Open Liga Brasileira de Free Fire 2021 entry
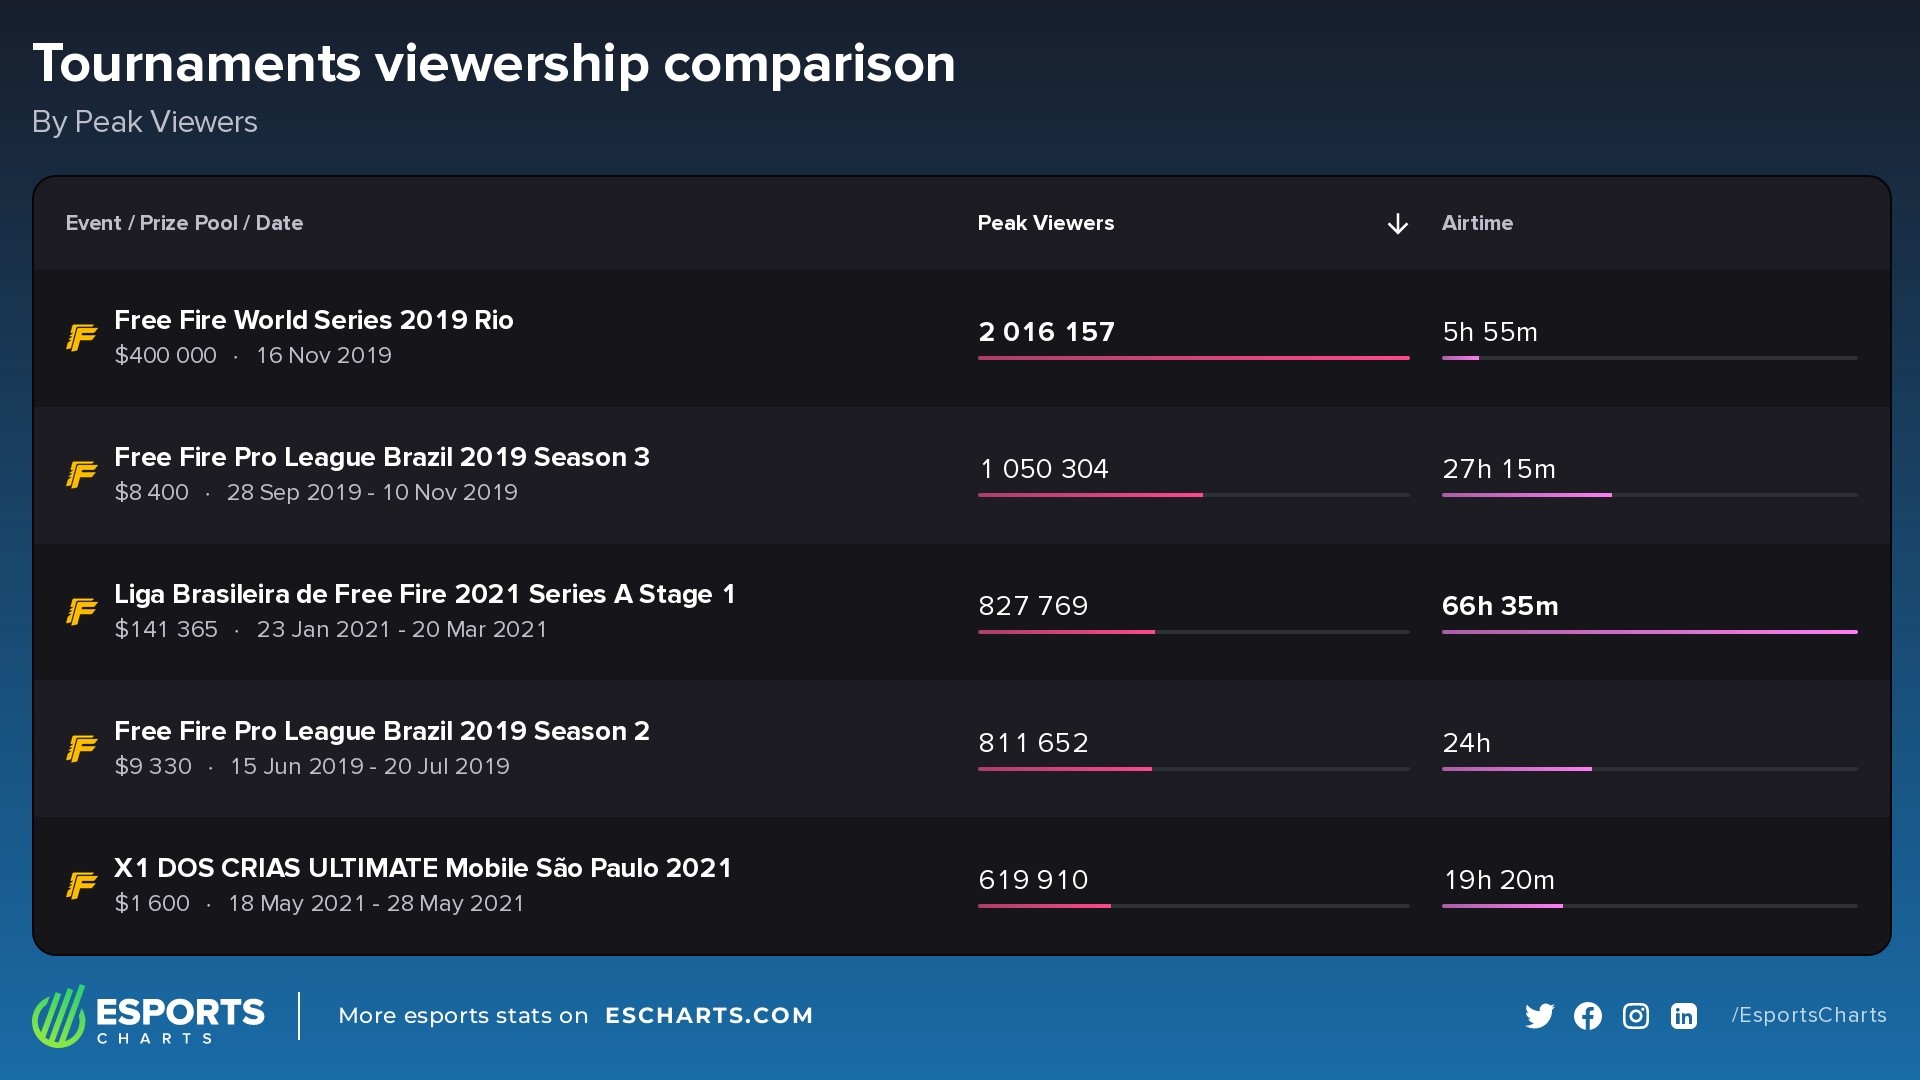This screenshot has height=1080, width=1920. pos(424,594)
